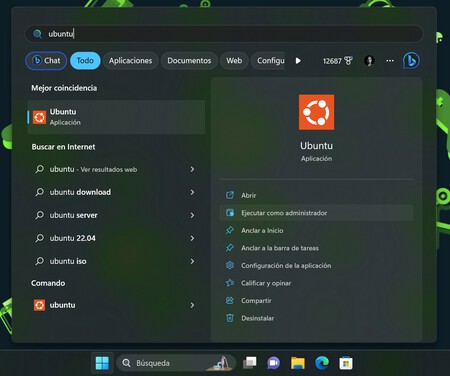Click the 'ubuntu - Ver resultados web' text
Image resolution: width=450 pixels, height=376 pixels.
(93, 169)
